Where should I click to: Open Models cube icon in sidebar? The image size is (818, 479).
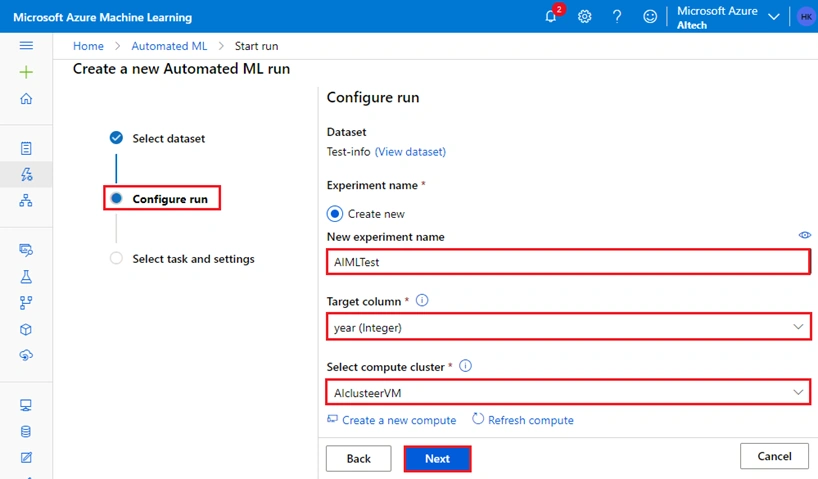pos(26,329)
